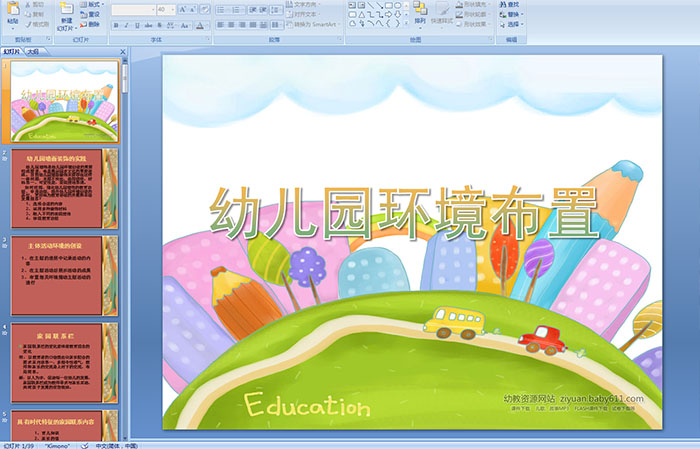Screen dimensions: 700x449
Task: Select slide 3 thumbnail 主体活动环境的创设
Action: (x=65, y=276)
